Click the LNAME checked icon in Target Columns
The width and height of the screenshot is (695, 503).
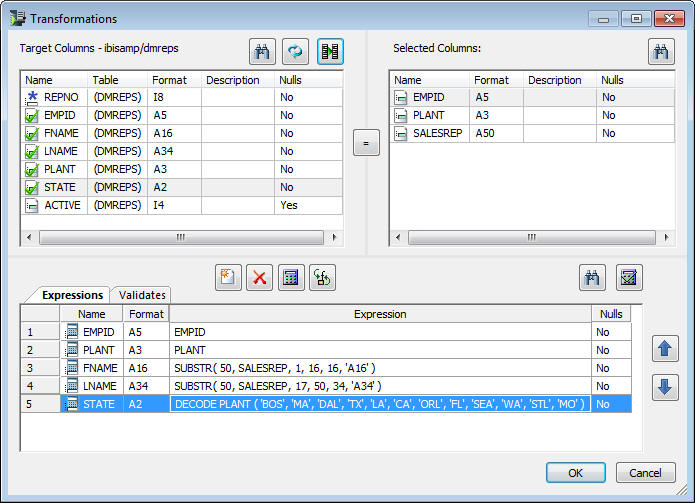click(x=32, y=152)
